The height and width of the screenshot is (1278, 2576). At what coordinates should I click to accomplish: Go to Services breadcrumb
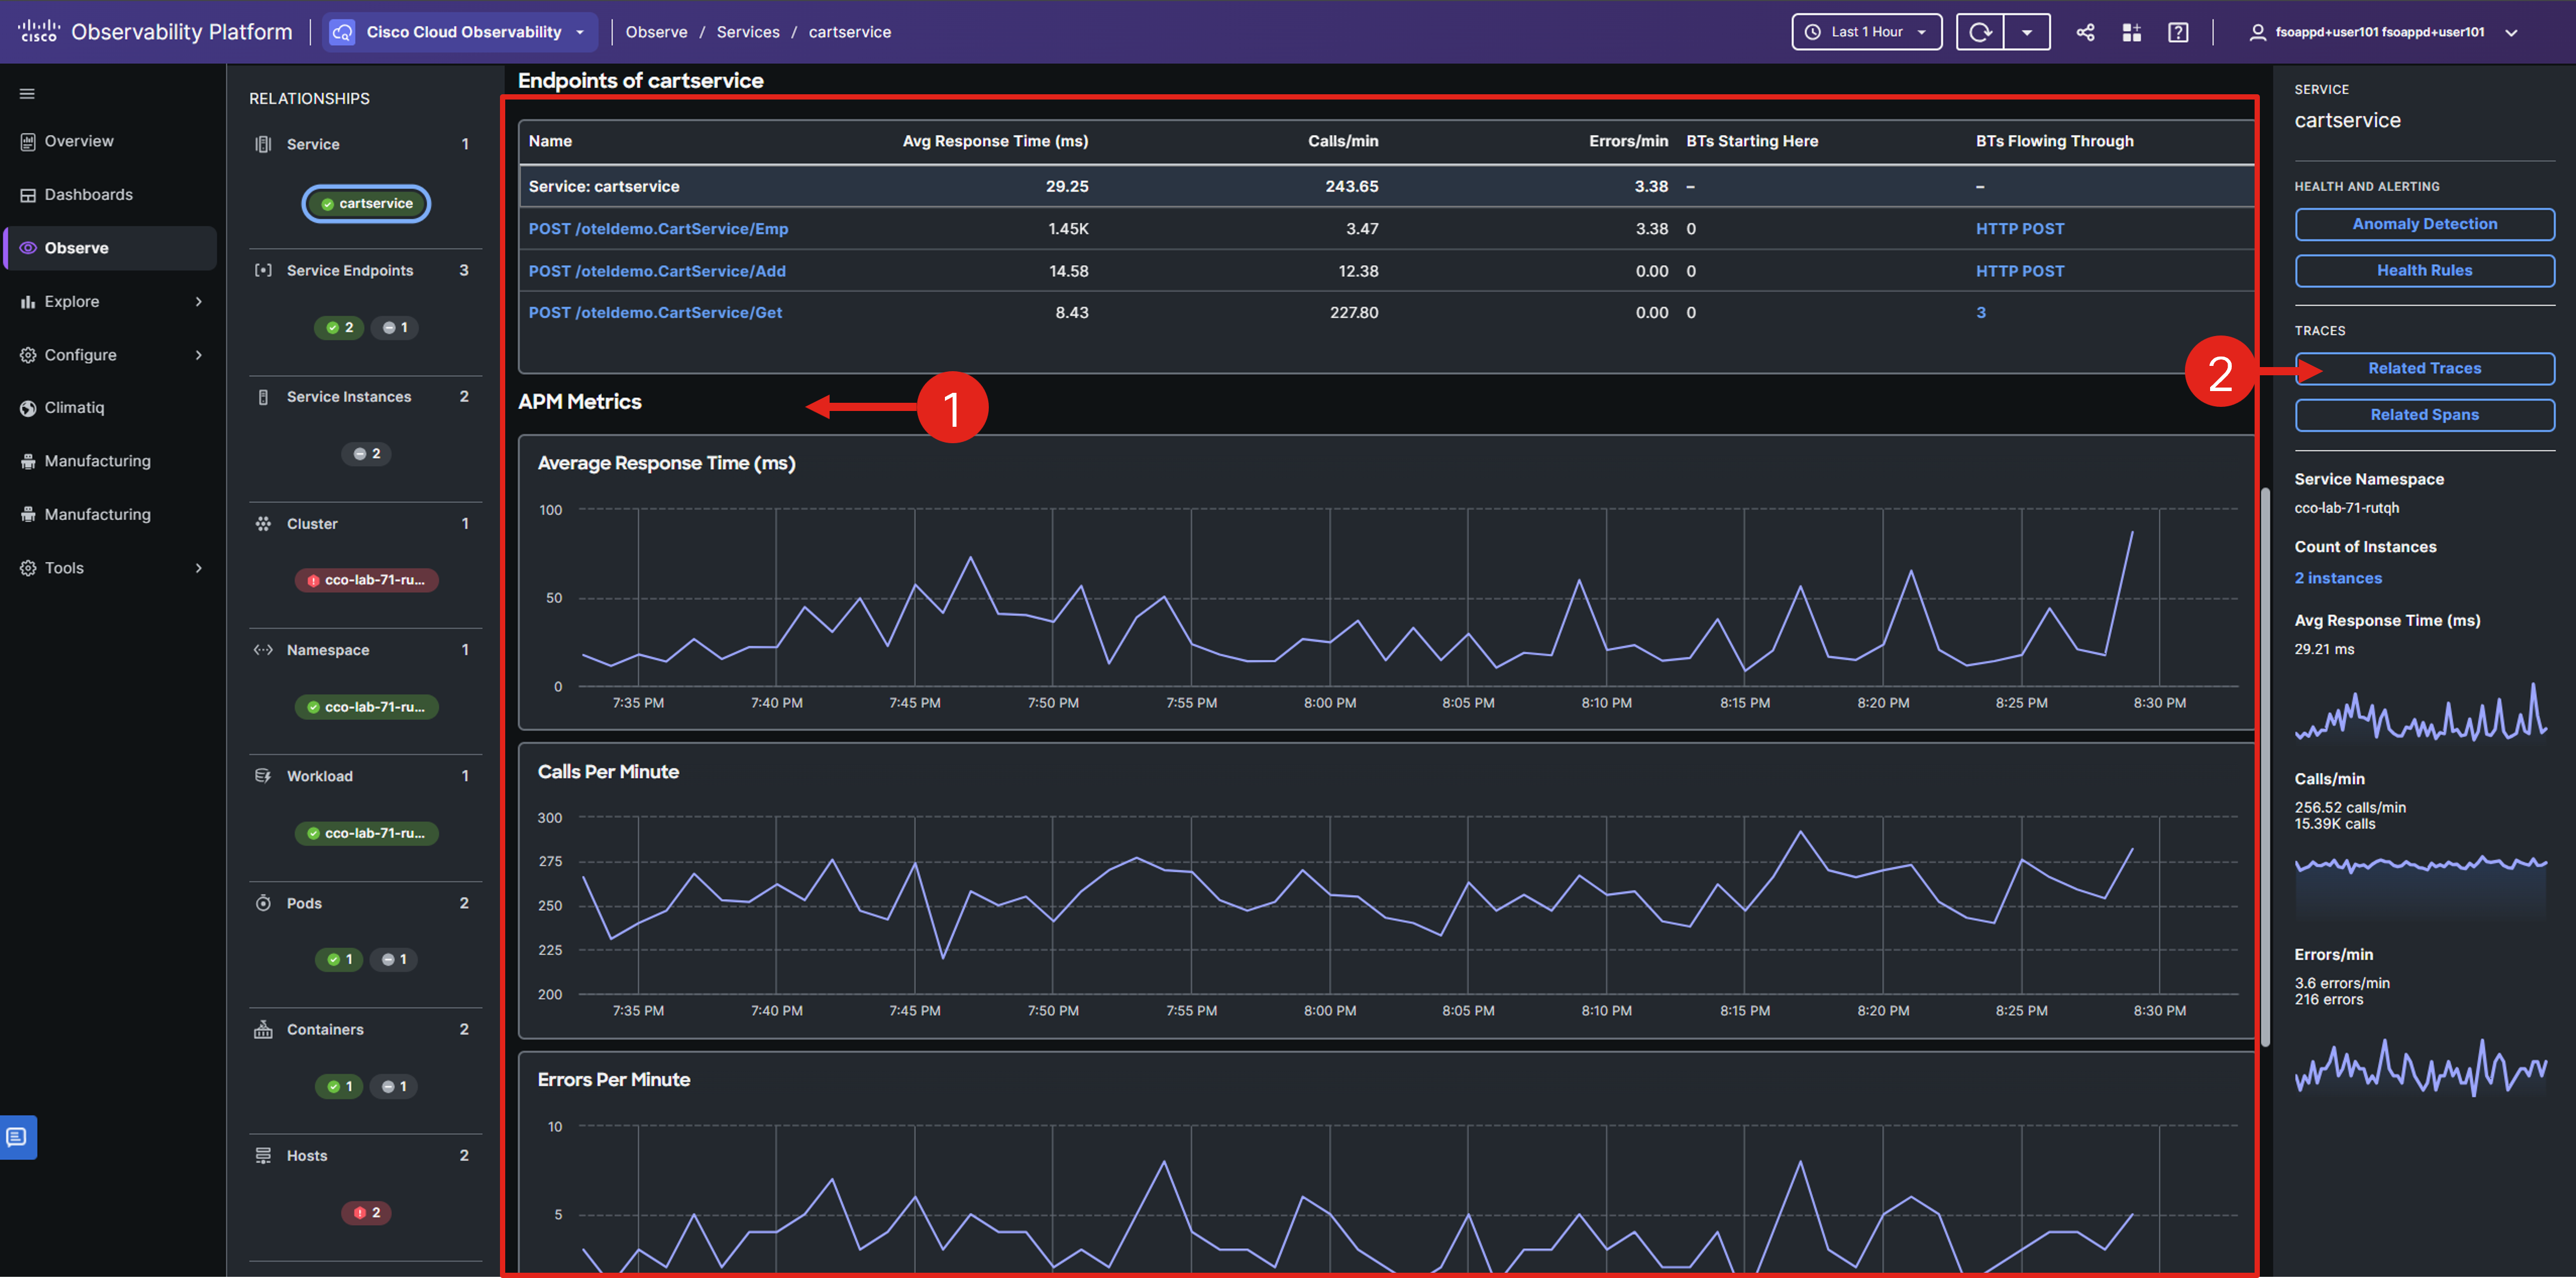[x=747, y=32]
